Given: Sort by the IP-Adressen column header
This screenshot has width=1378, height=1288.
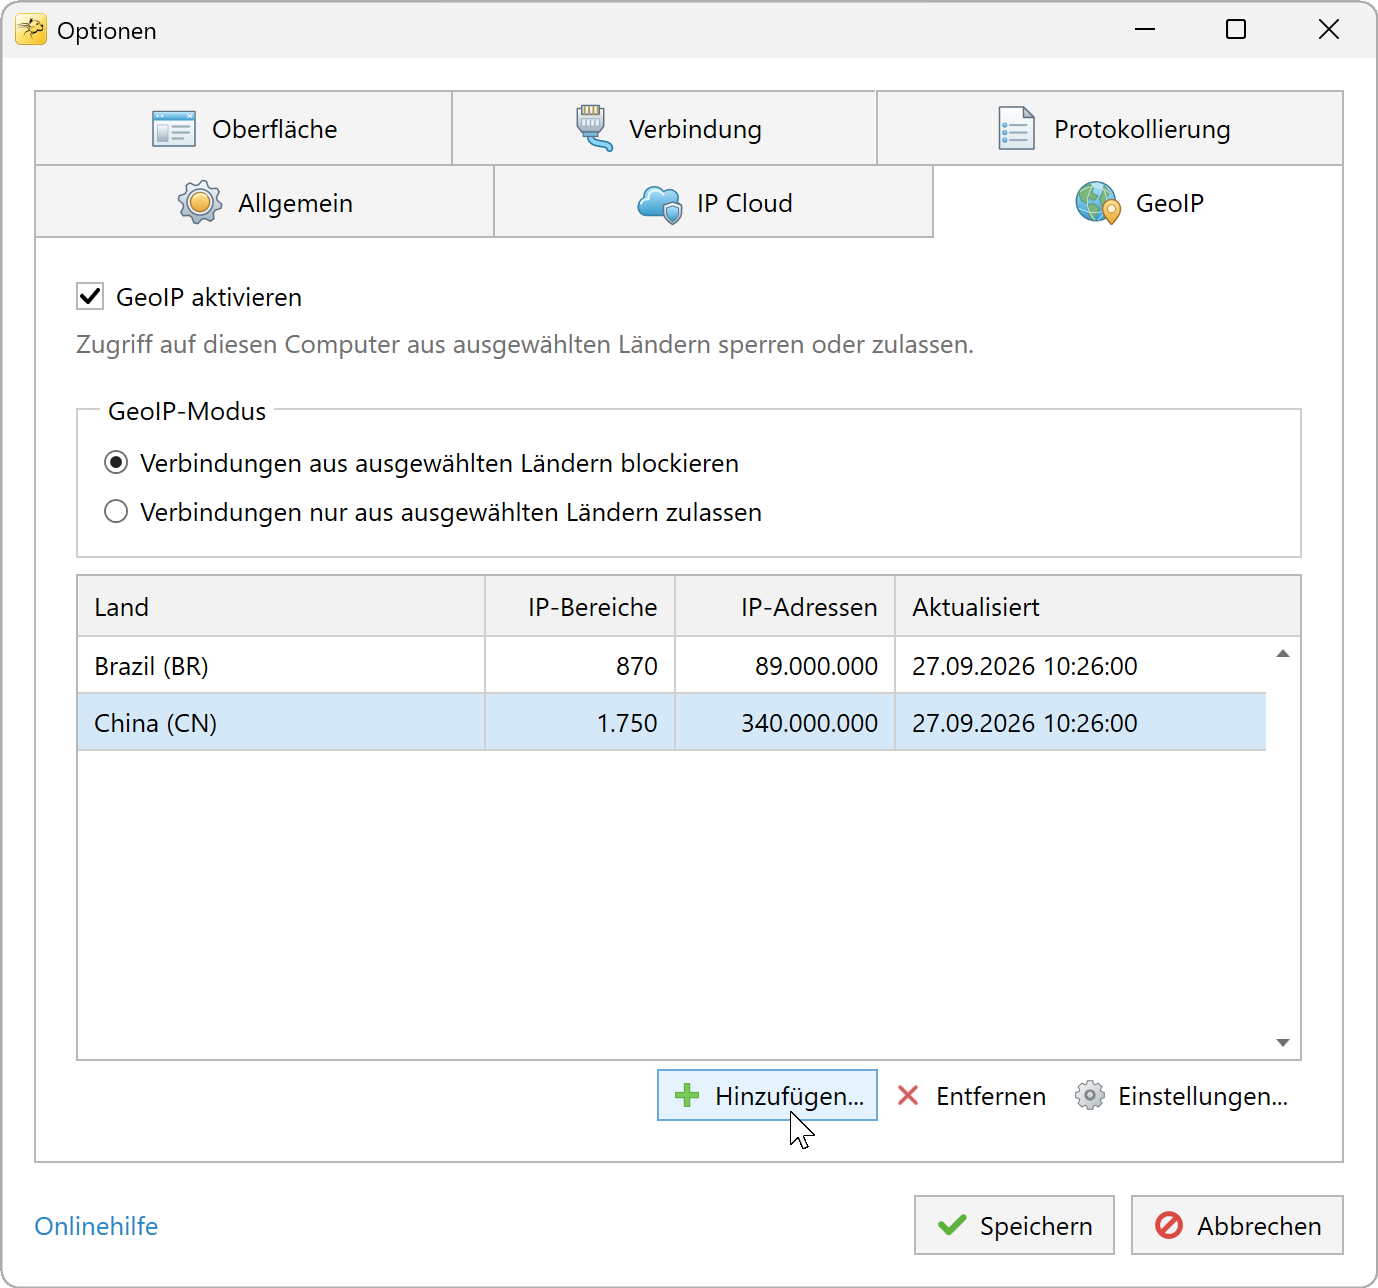Looking at the screenshot, I should click(x=785, y=607).
